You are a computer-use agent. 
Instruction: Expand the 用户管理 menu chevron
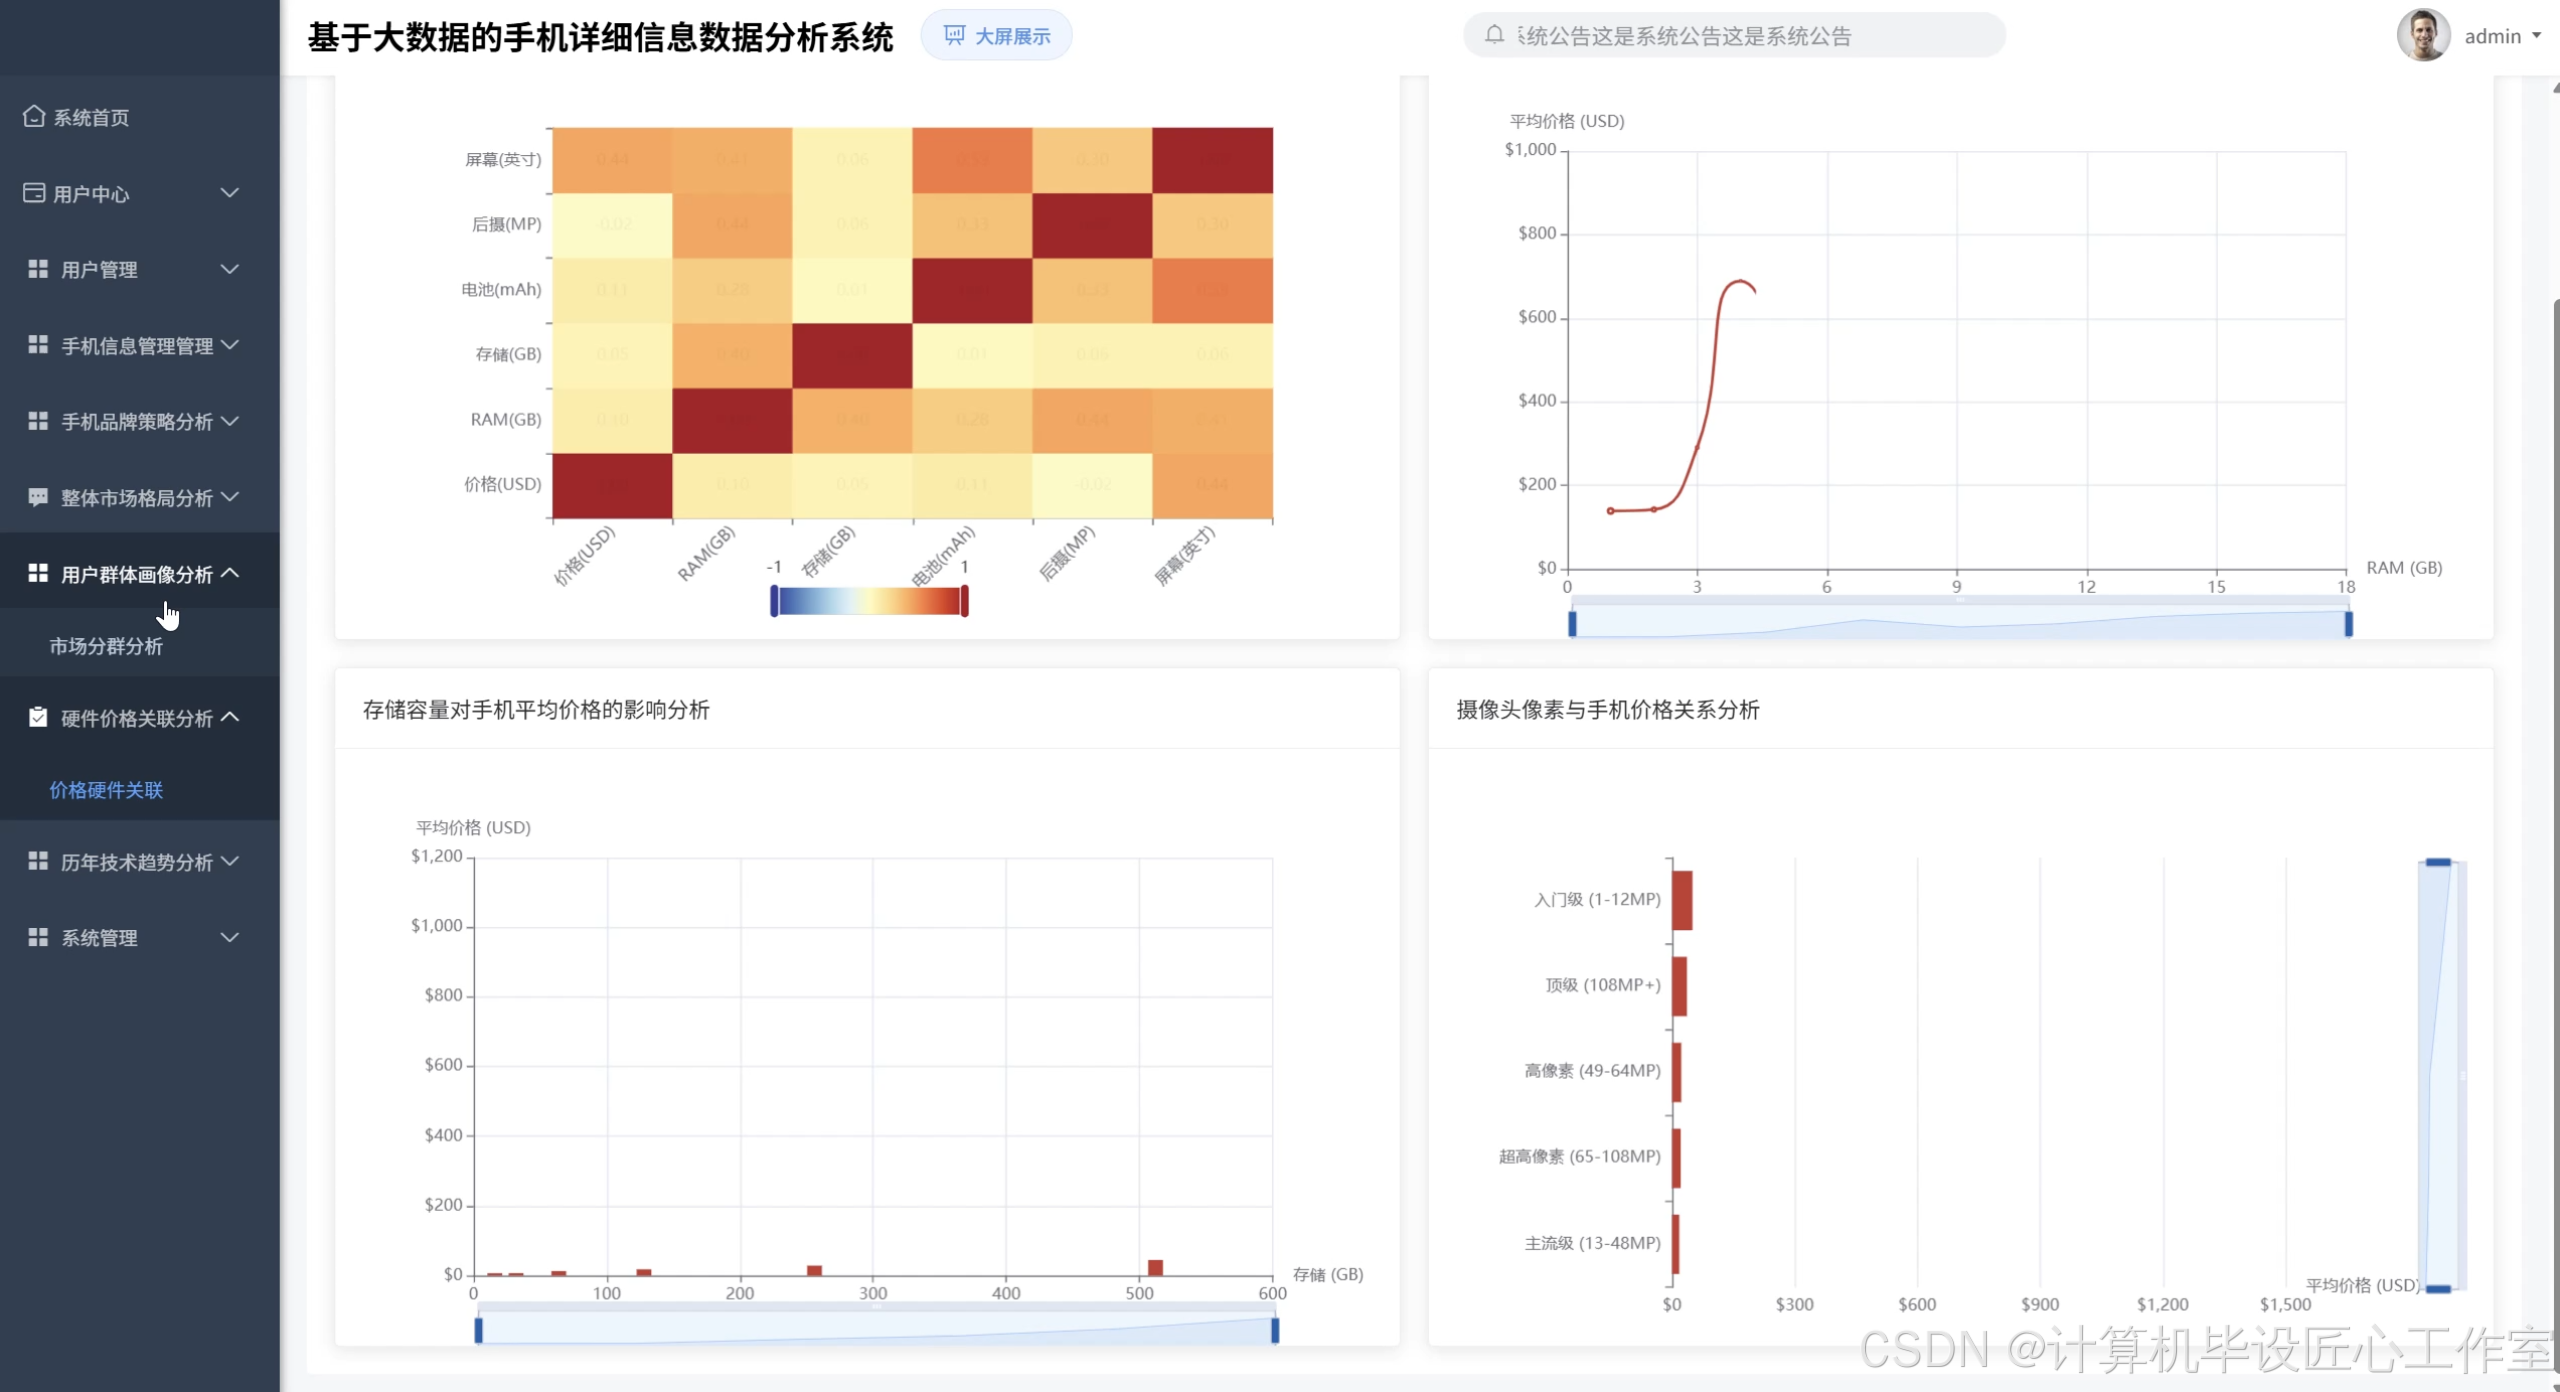[x=230, y=269]
